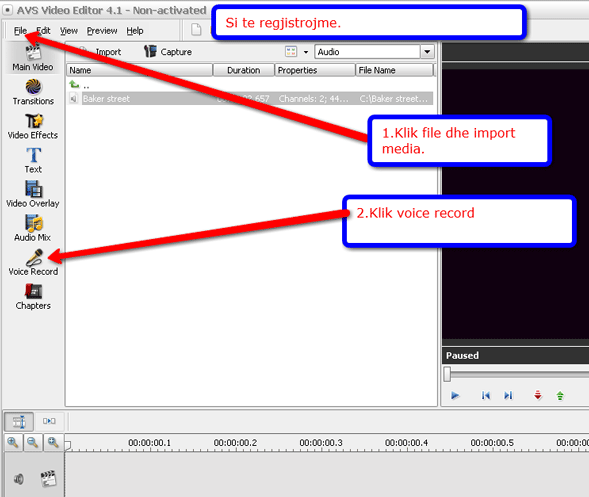
Task: Open the Help menu
Action: click(134, 31)
